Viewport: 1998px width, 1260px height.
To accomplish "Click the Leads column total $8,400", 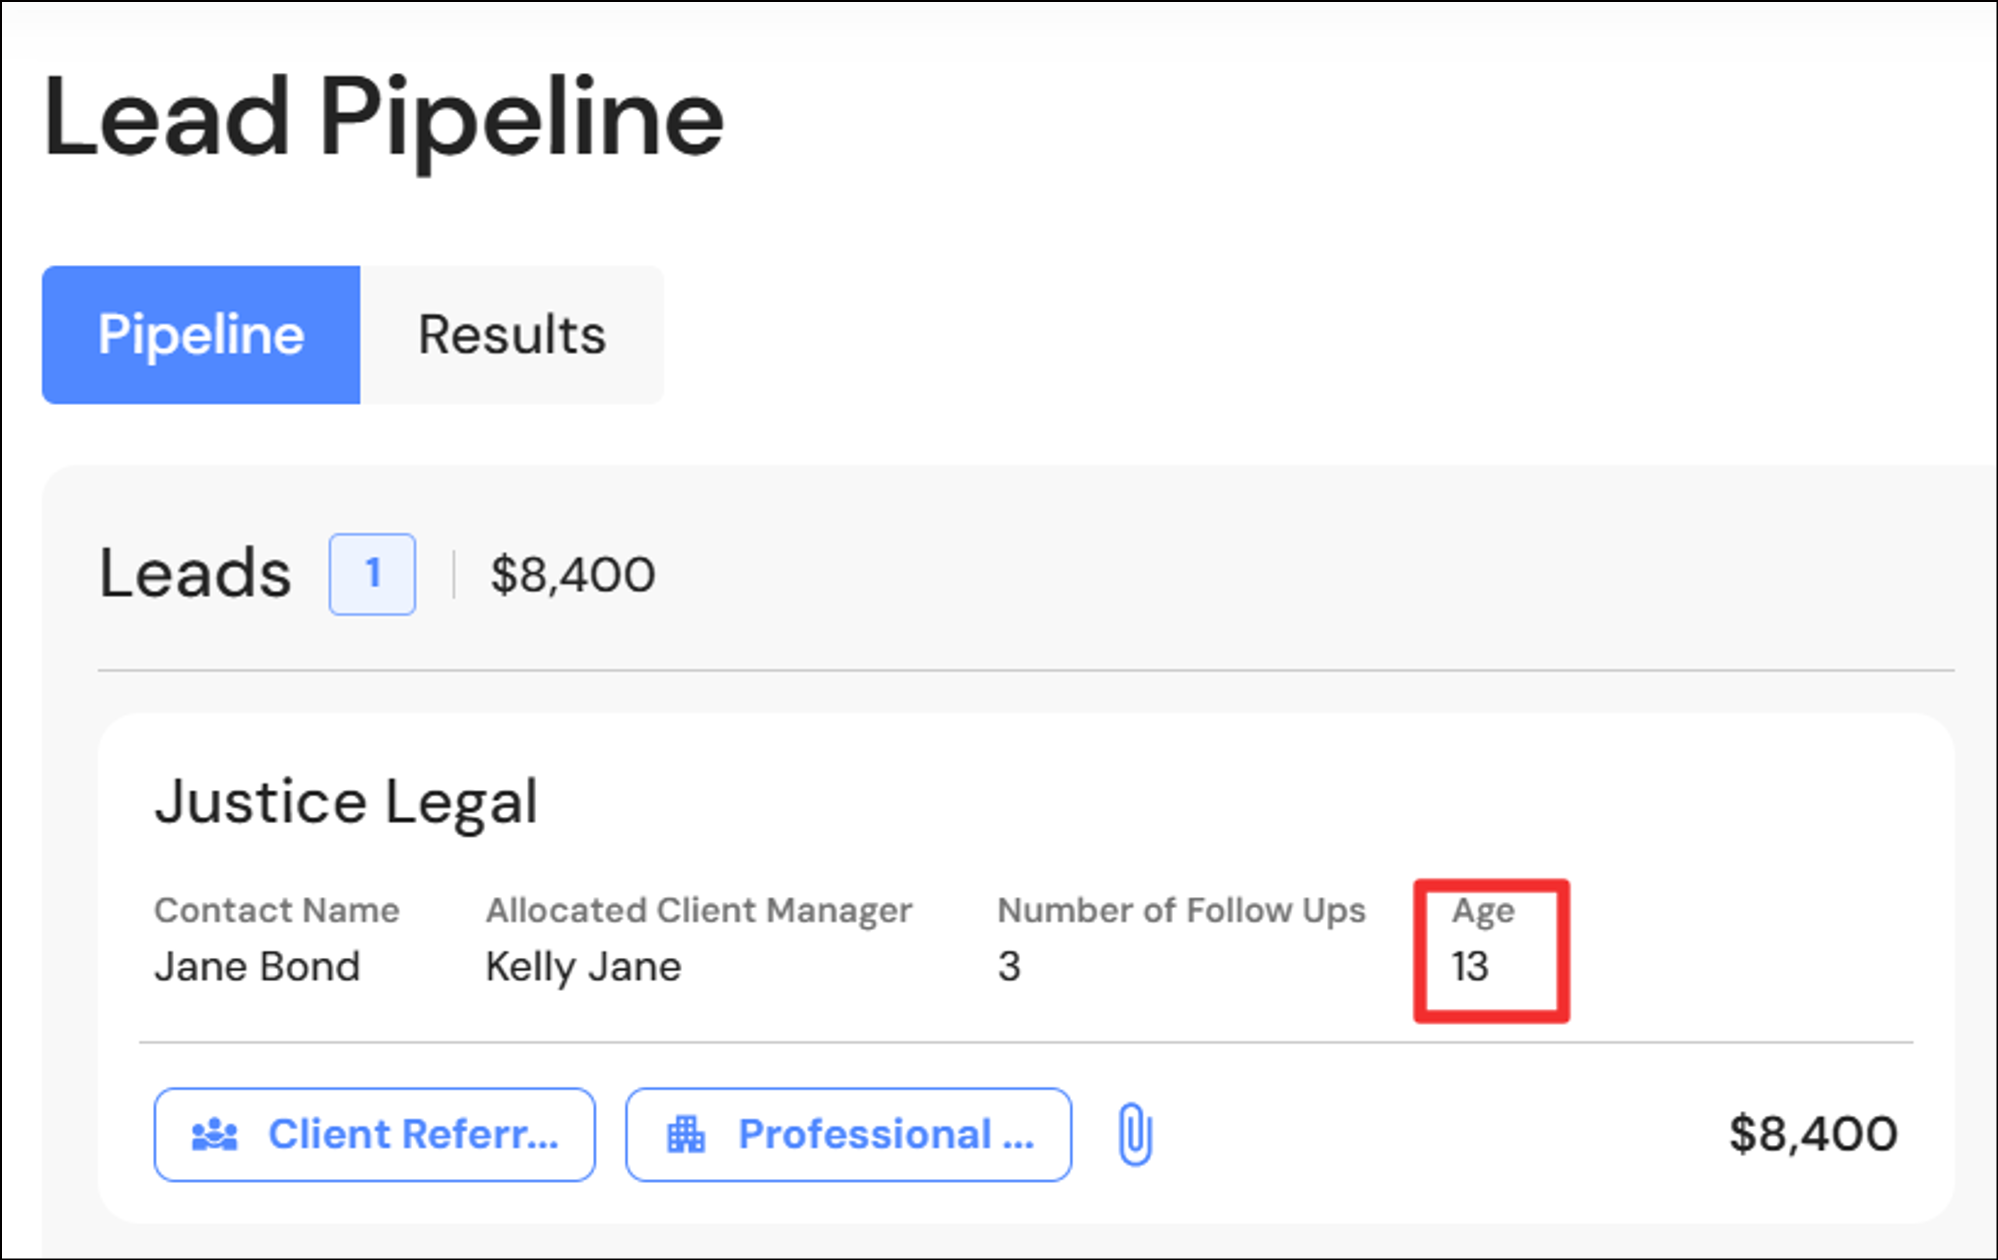I will (x=573, y=575).
